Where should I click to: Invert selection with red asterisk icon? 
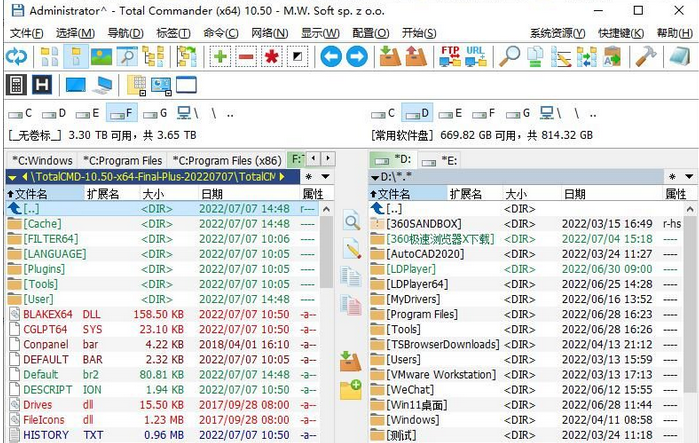pos(271,57)
